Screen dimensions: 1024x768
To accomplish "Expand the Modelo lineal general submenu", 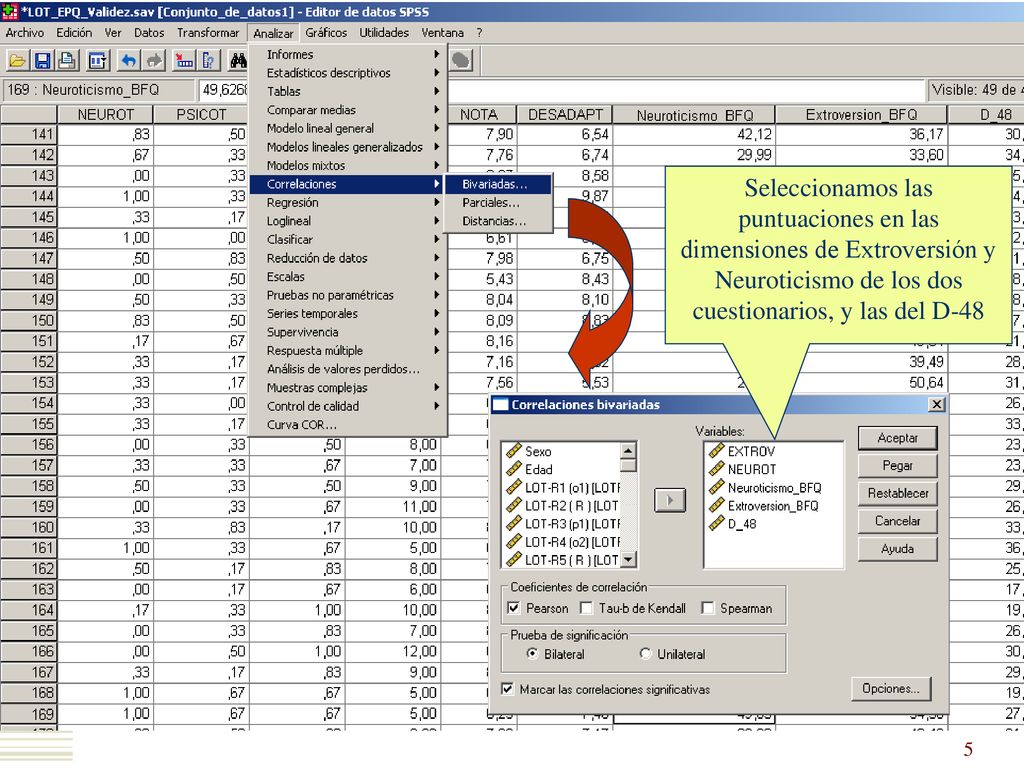I will point(348,128).
